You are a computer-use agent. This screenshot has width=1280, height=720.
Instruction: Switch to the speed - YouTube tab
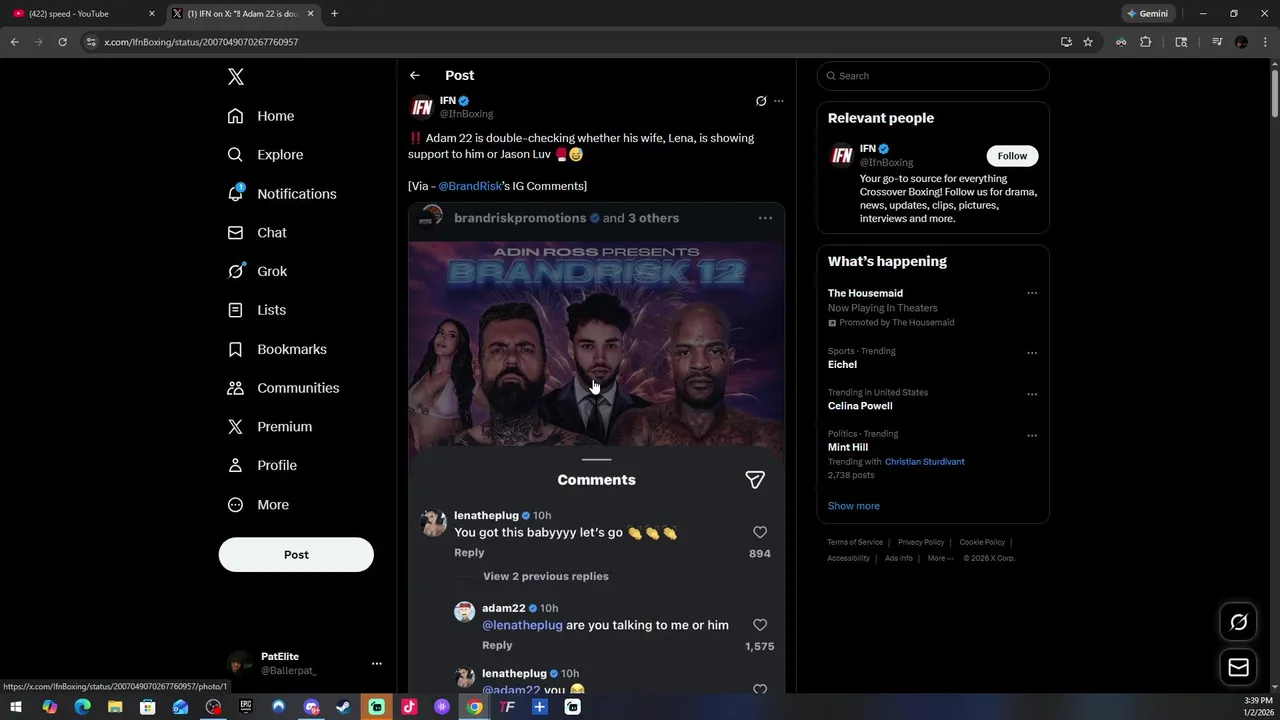click(x=82, y=14)
